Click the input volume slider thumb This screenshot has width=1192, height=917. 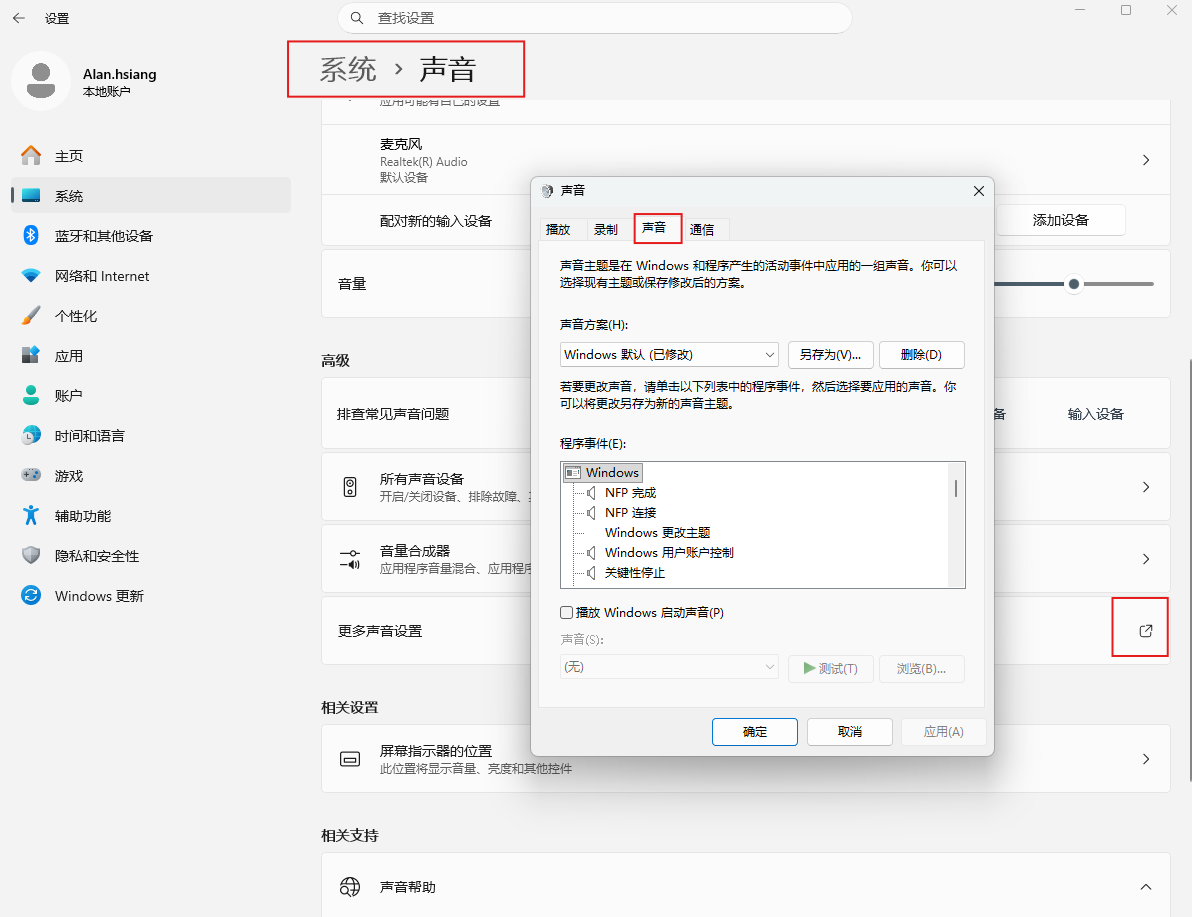1073,284
